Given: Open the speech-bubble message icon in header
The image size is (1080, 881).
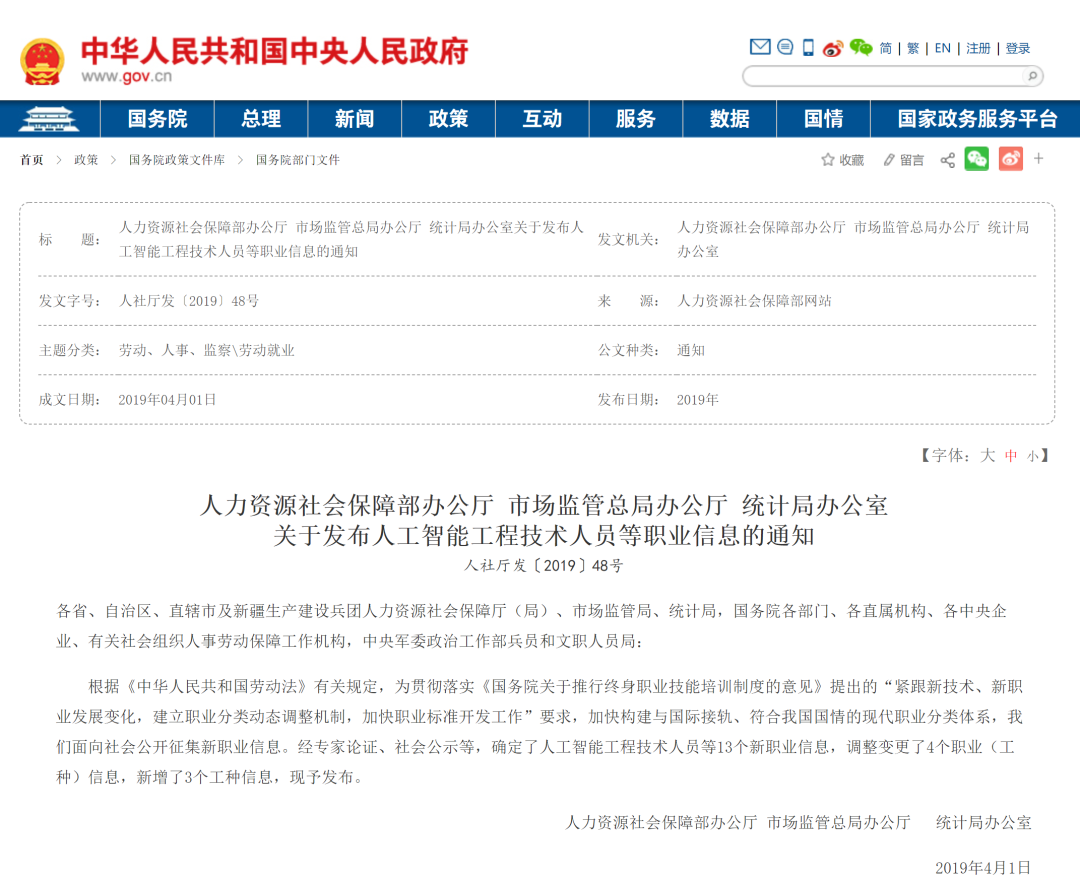Looking at the screenshot, I should click(x=785, y=47).
